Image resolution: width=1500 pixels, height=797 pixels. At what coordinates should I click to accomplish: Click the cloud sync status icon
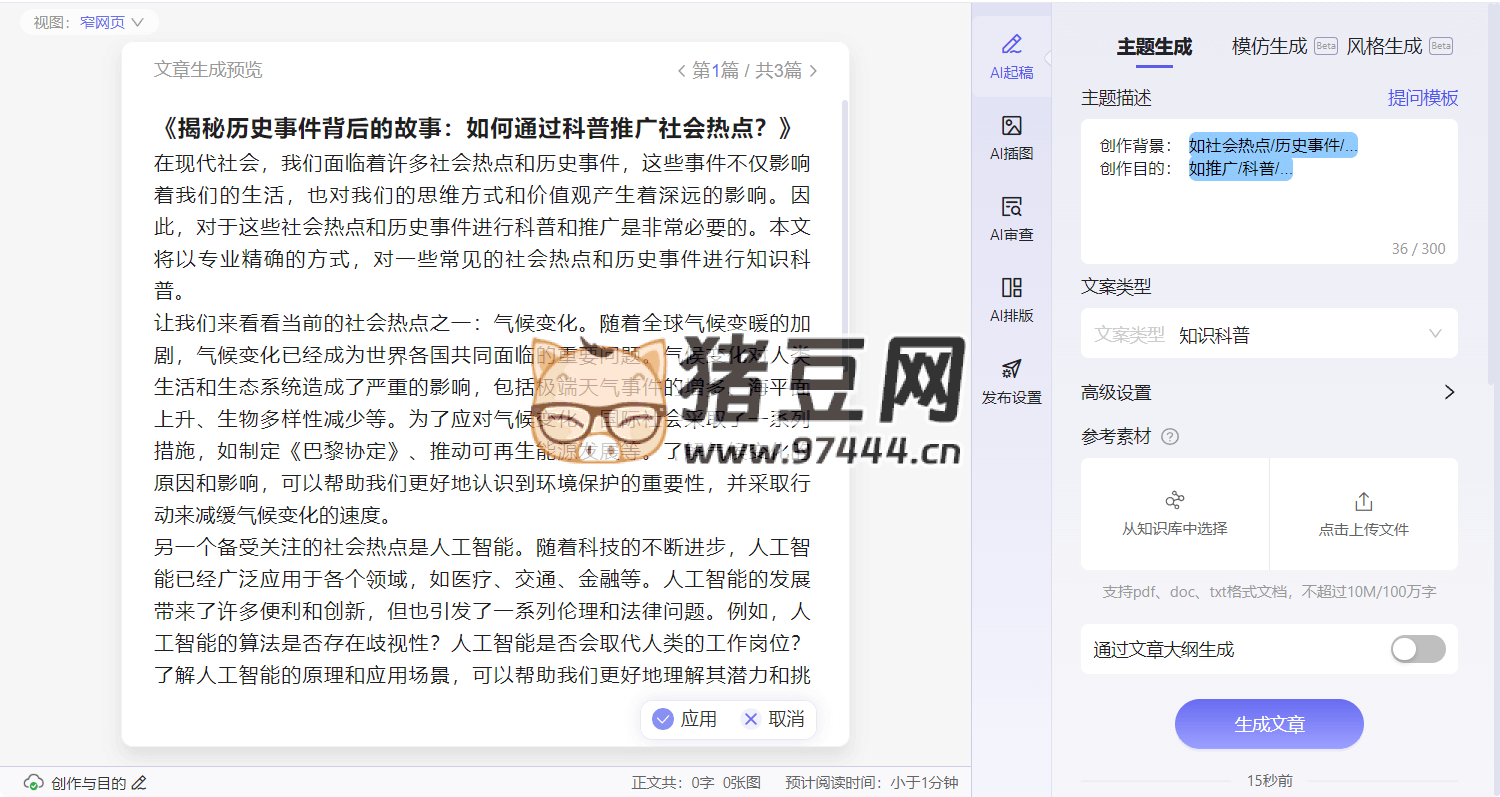pos(34,783)
